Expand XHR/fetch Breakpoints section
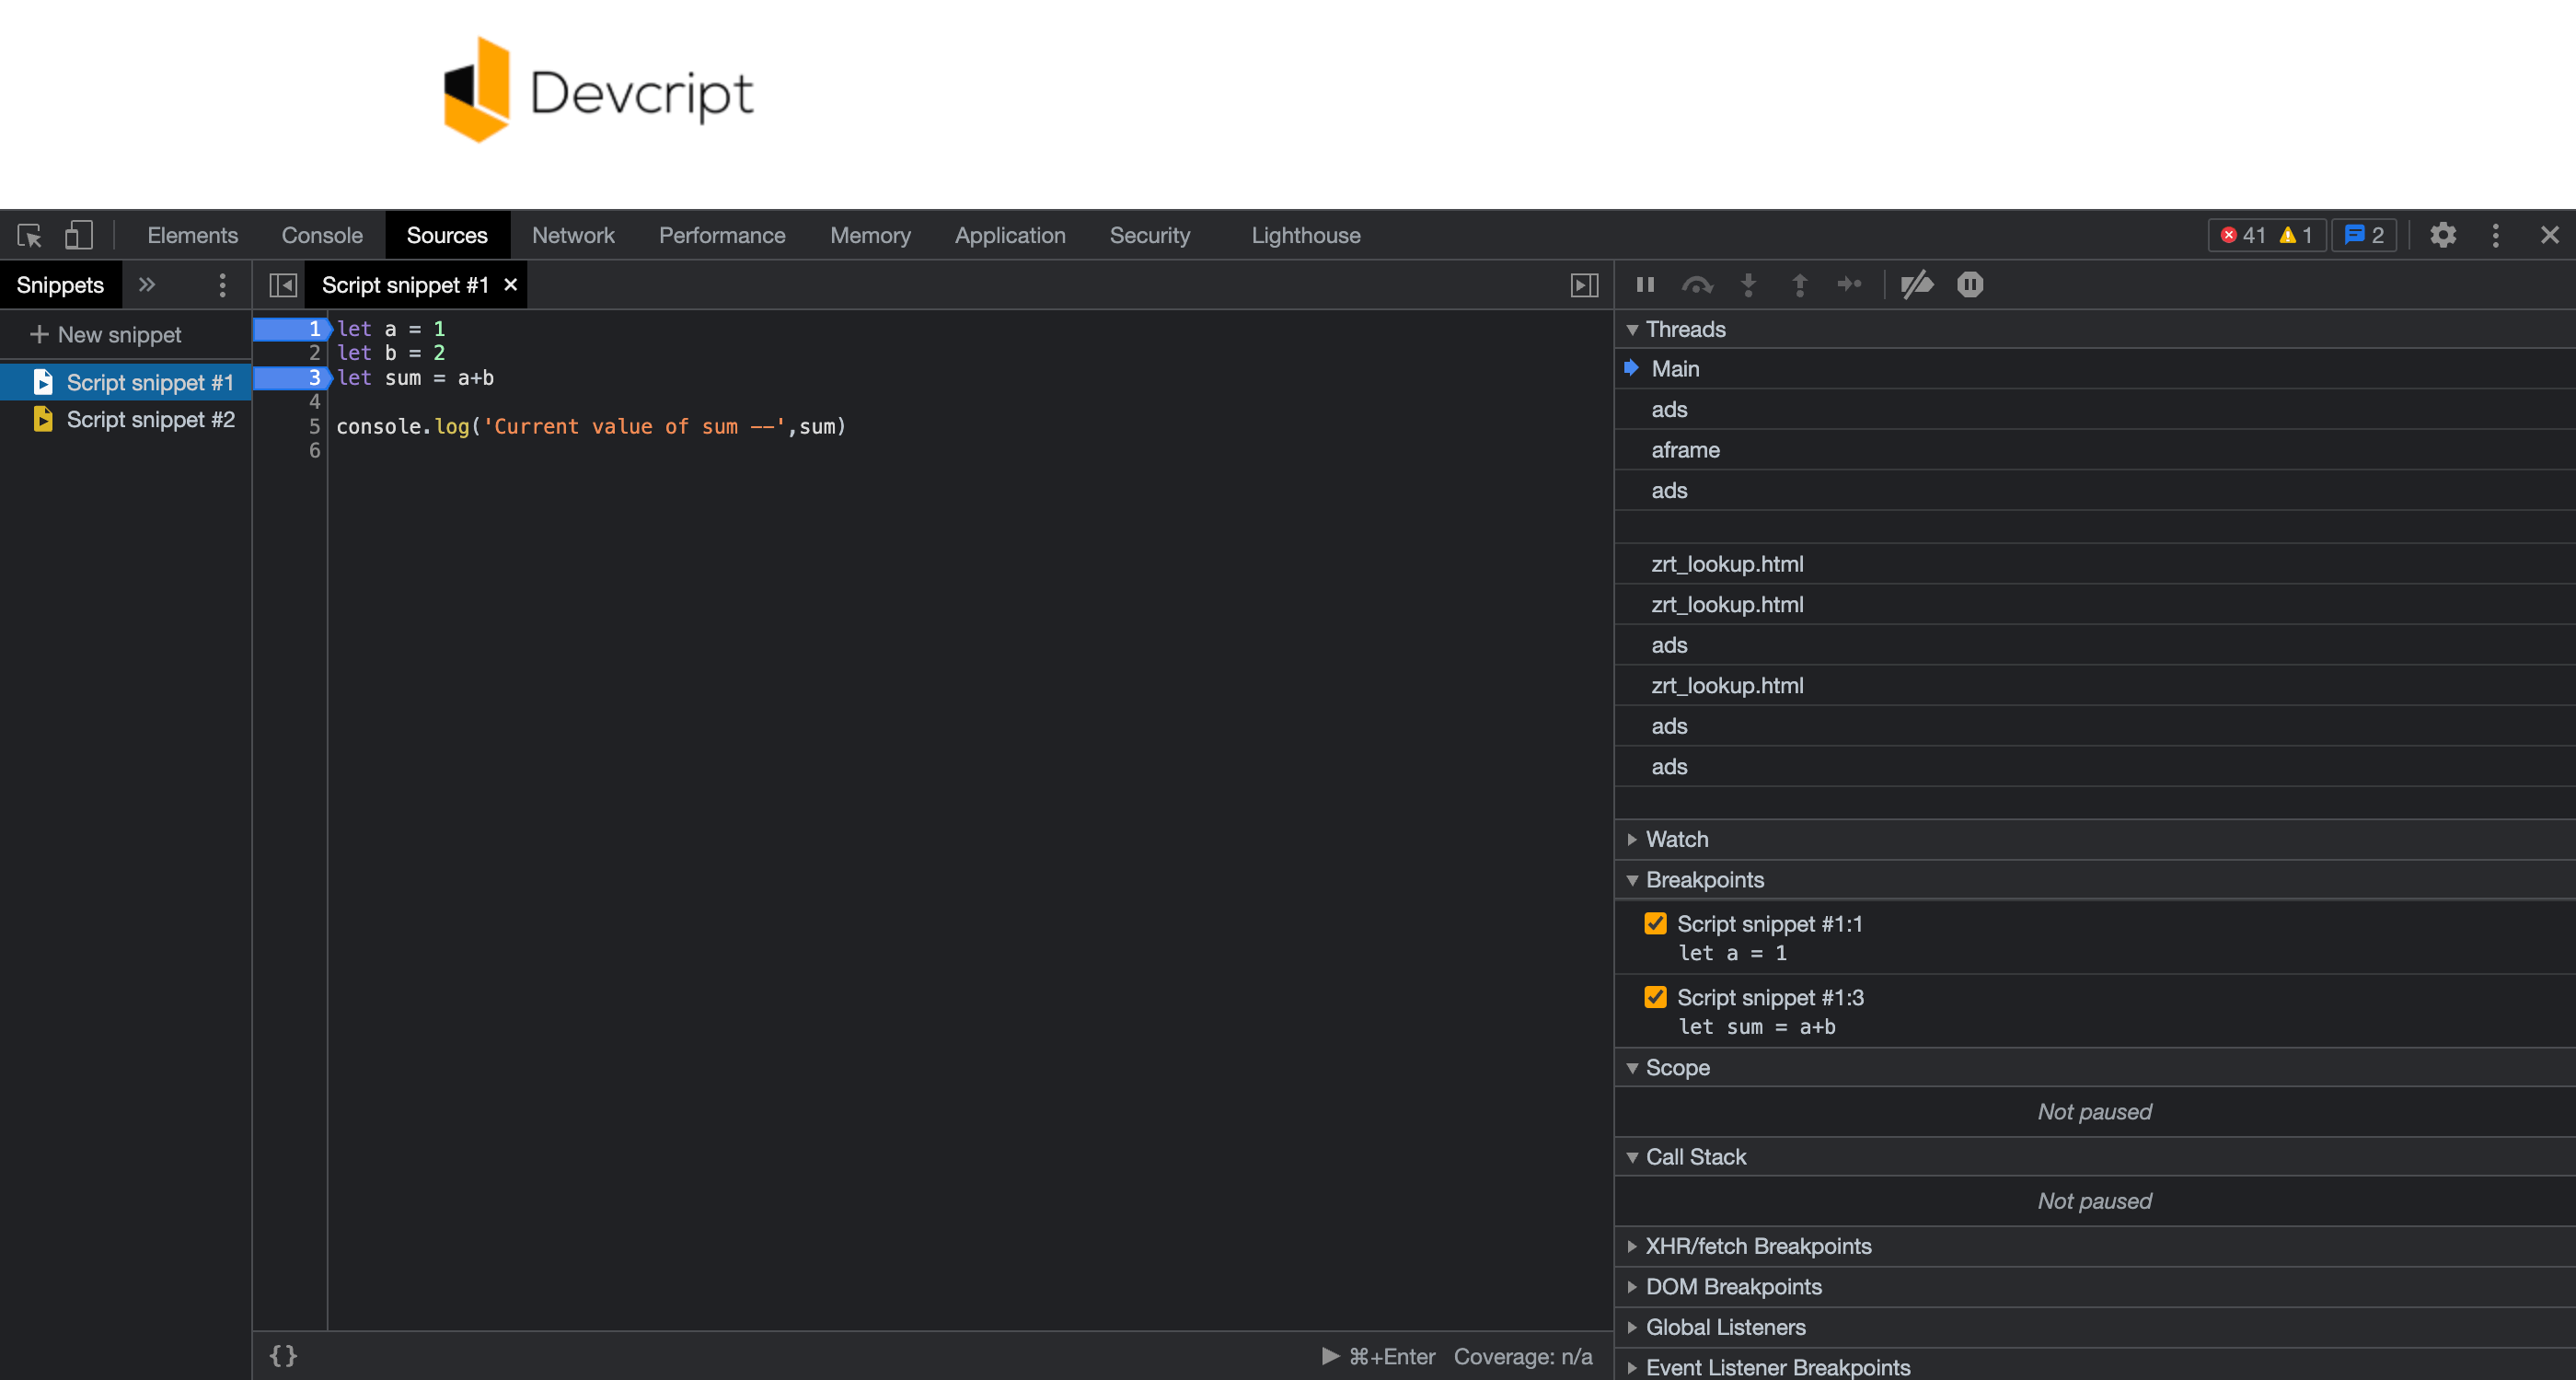The image size is (2576, 1380). (x=1632, y=1246)
